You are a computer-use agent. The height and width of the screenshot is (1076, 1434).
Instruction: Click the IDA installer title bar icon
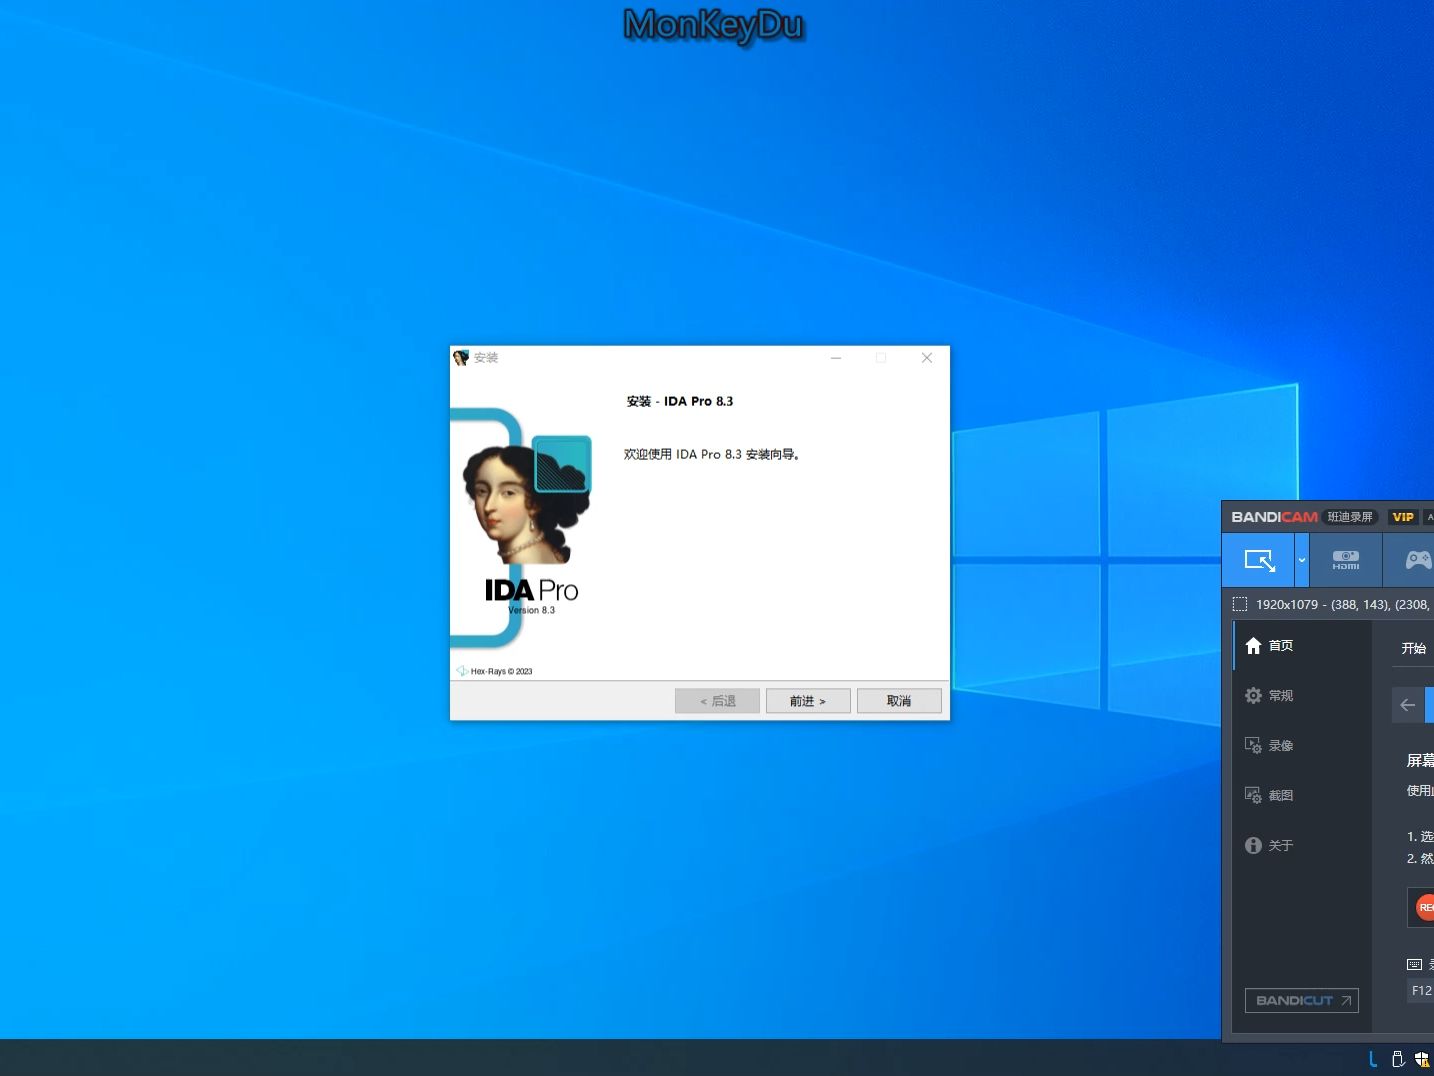[460, 357]
